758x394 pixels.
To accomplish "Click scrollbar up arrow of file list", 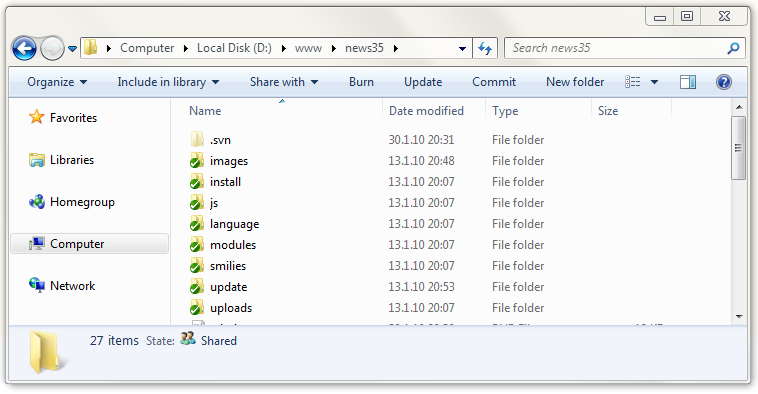I will tap(739, 106).
